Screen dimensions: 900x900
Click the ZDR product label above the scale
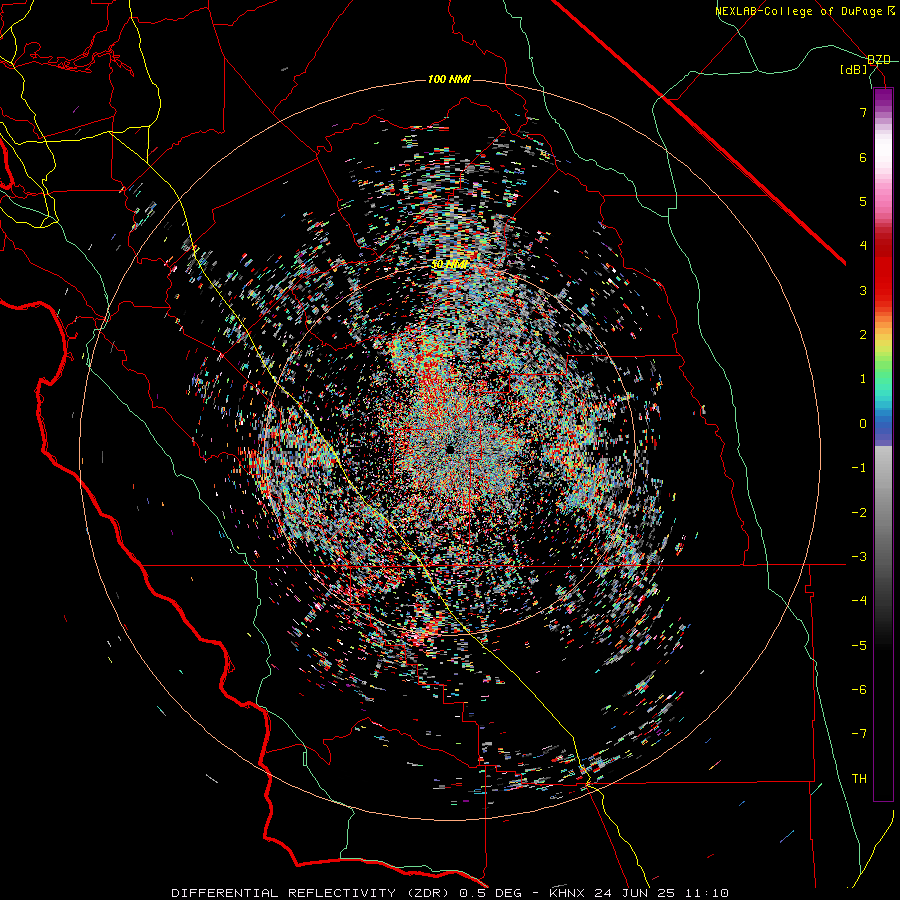coord(879,60)
